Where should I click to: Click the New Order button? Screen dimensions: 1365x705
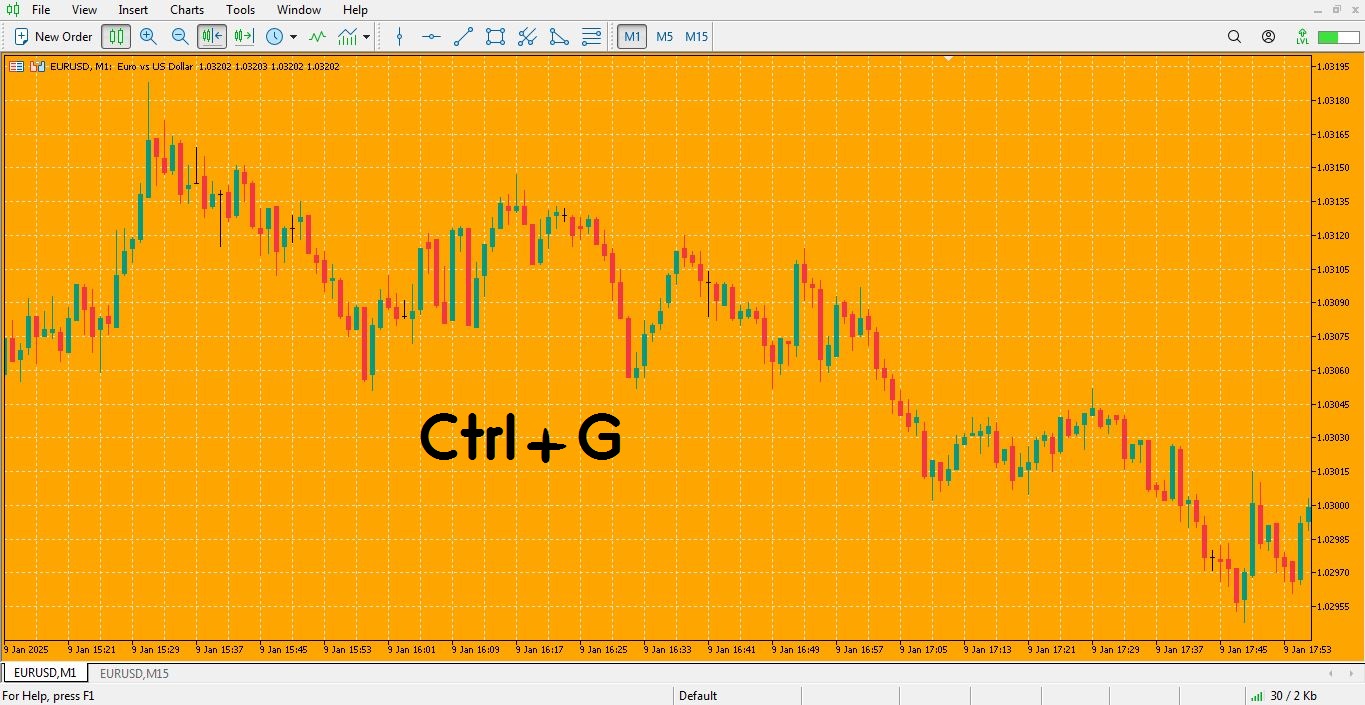54,37
